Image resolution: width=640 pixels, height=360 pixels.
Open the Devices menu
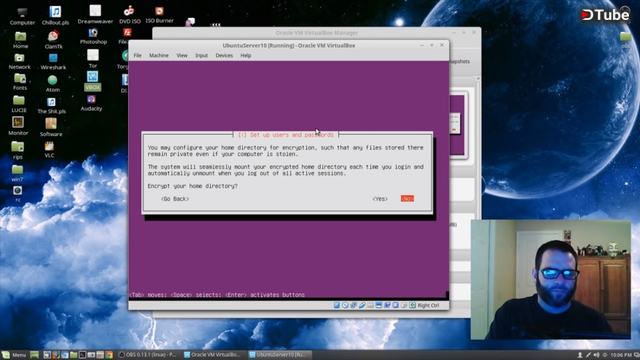(x=224, y=56)
